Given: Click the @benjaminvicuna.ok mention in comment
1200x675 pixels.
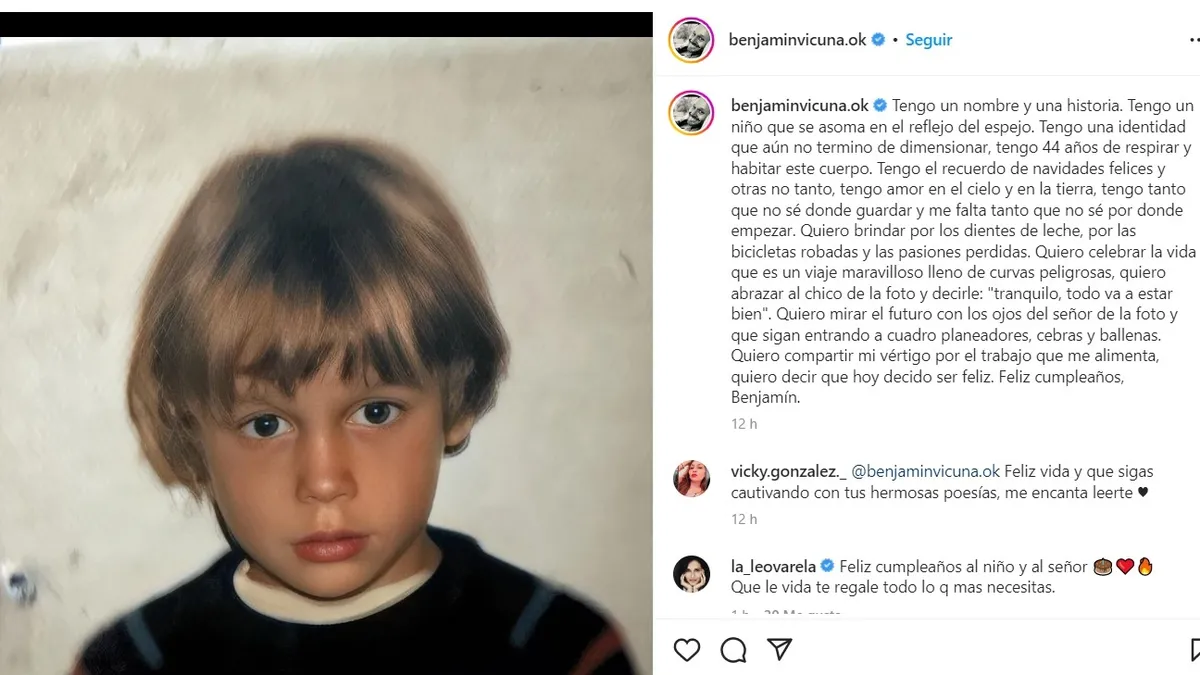Looking at the screenshot, I should coord(926,471).
